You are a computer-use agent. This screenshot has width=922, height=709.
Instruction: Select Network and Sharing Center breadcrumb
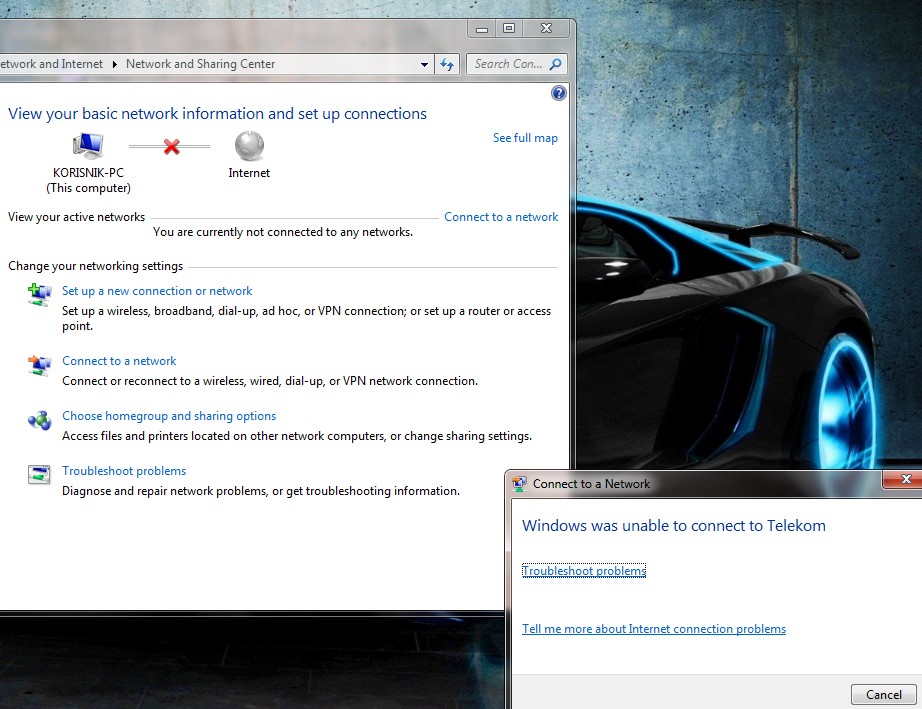tap(200, 64)
